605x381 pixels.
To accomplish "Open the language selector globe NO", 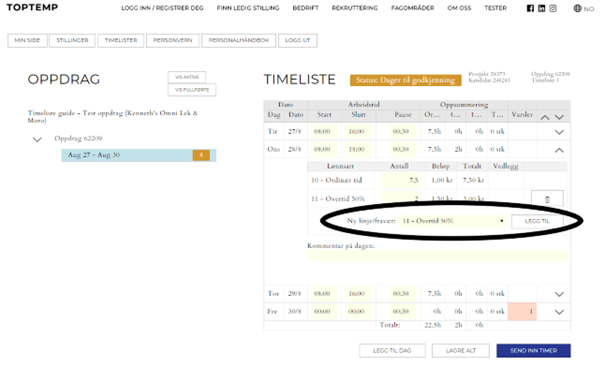I will pyautogui.click(x=583, y=8).
